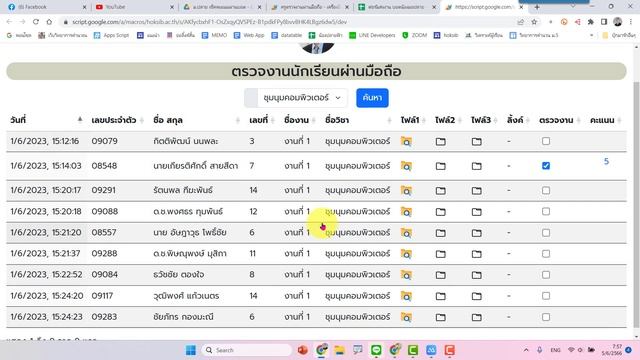This screenshot has width=640, height=360.
Task: Check the grading box for student 09088
Action: 546,211
